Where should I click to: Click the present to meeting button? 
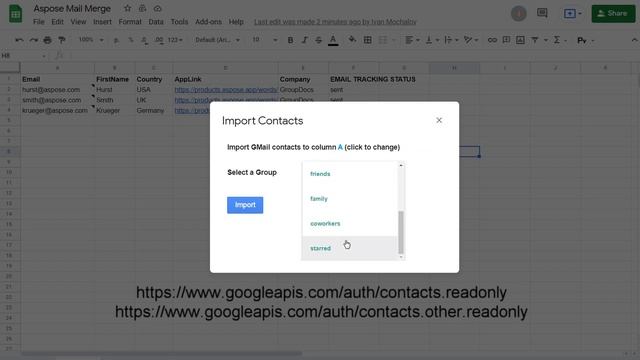pyautogui.click(x=572, y=13)
